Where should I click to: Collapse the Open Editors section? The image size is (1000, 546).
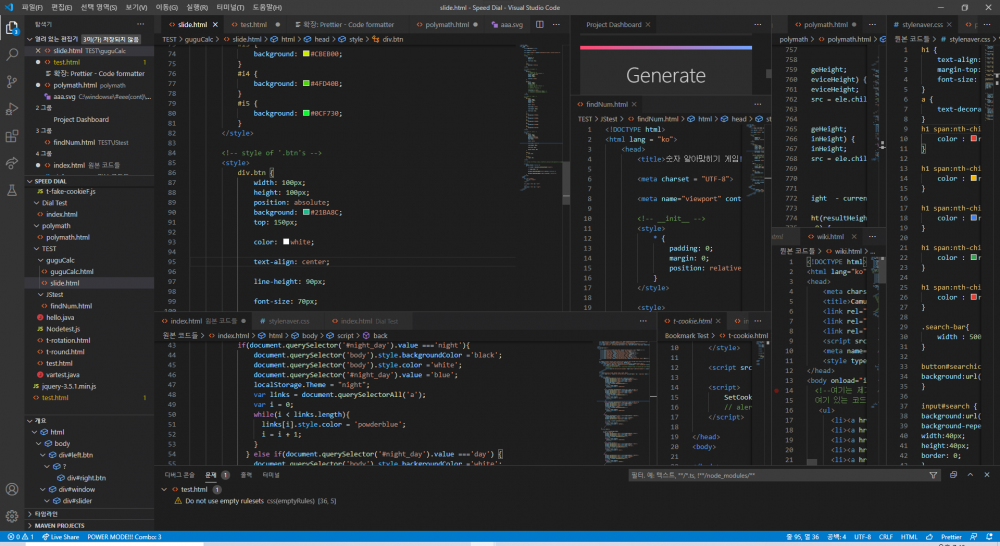[29, 40]
